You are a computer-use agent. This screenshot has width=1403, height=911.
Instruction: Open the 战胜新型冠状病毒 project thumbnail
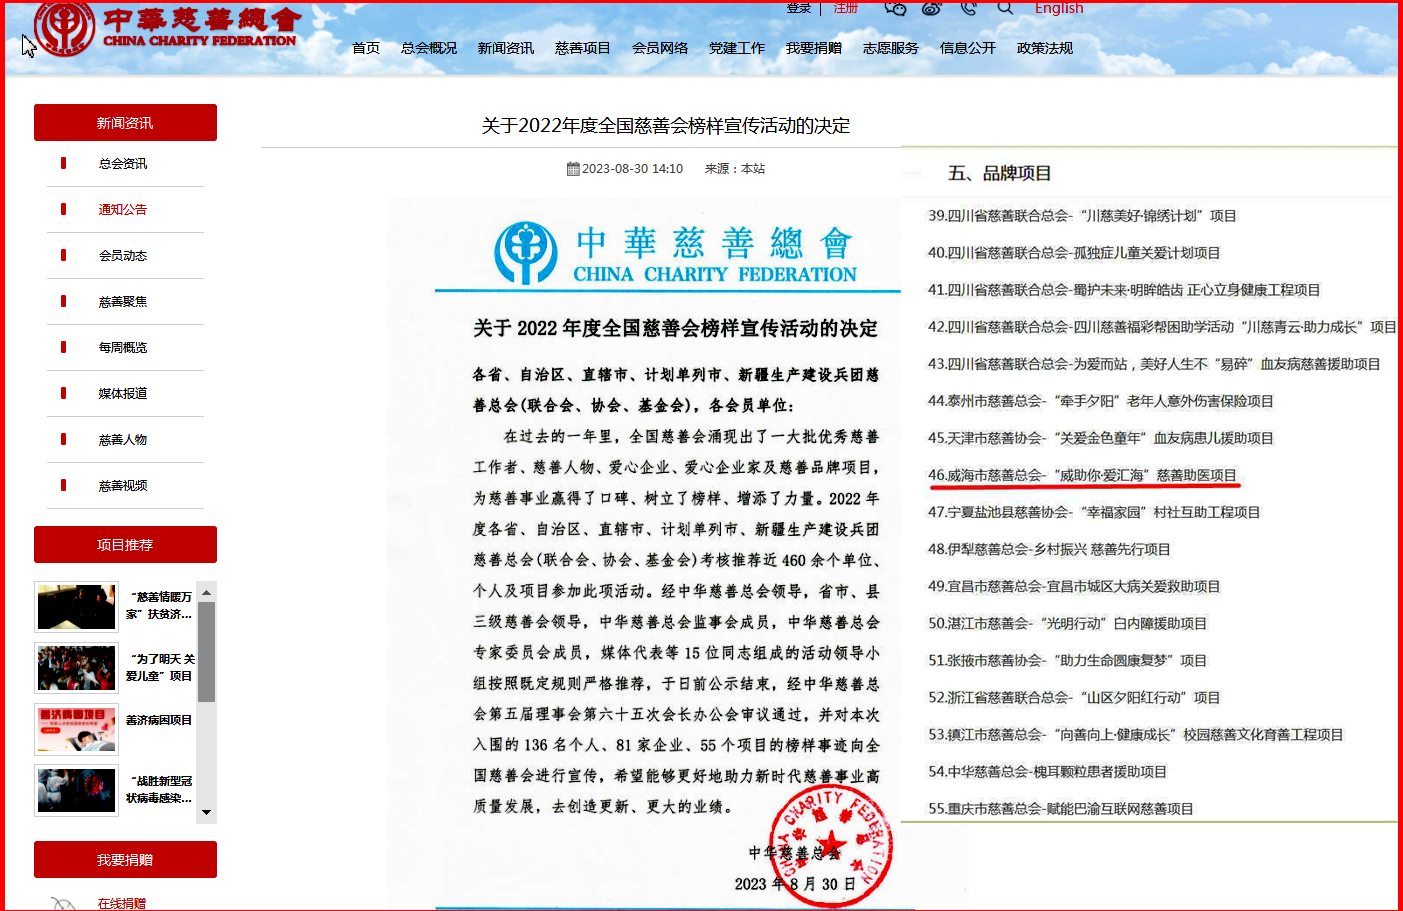tap(77, 790)
